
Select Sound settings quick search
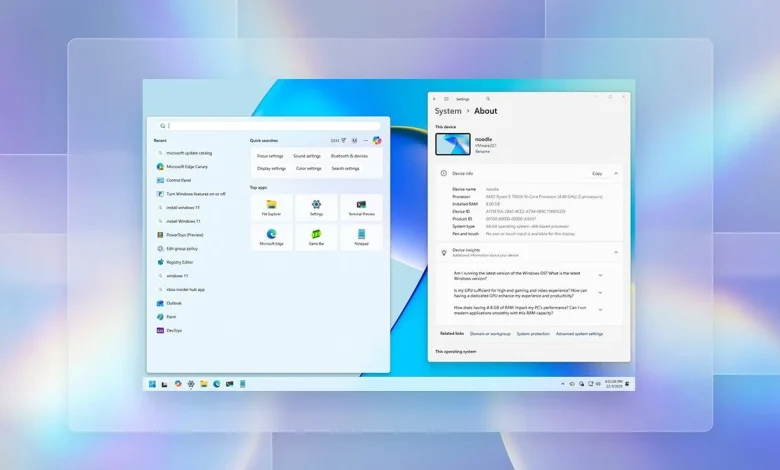click(307, 156)
